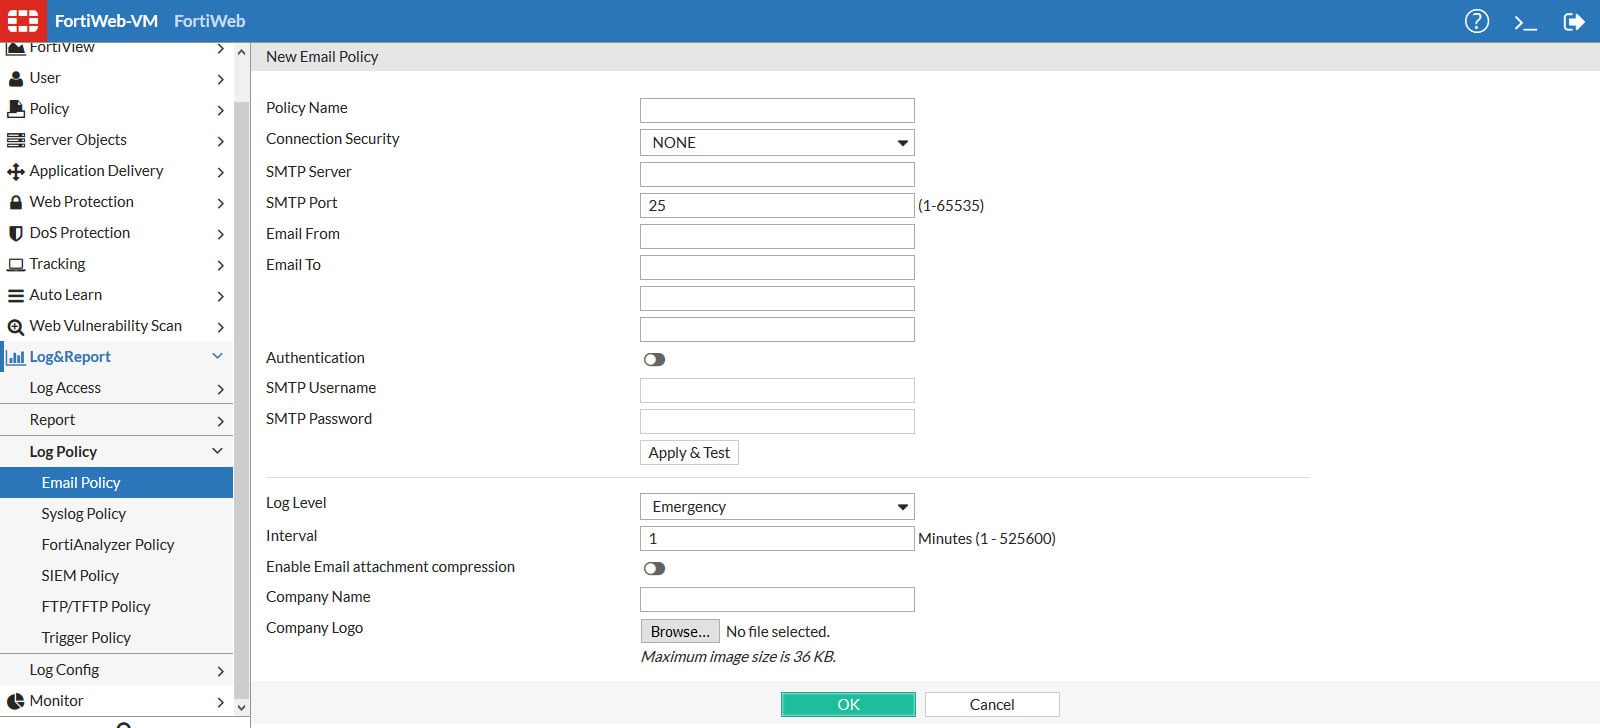1600x728 pixels.
Task: Open the Log Level dropdown
Action: [777, 507]
